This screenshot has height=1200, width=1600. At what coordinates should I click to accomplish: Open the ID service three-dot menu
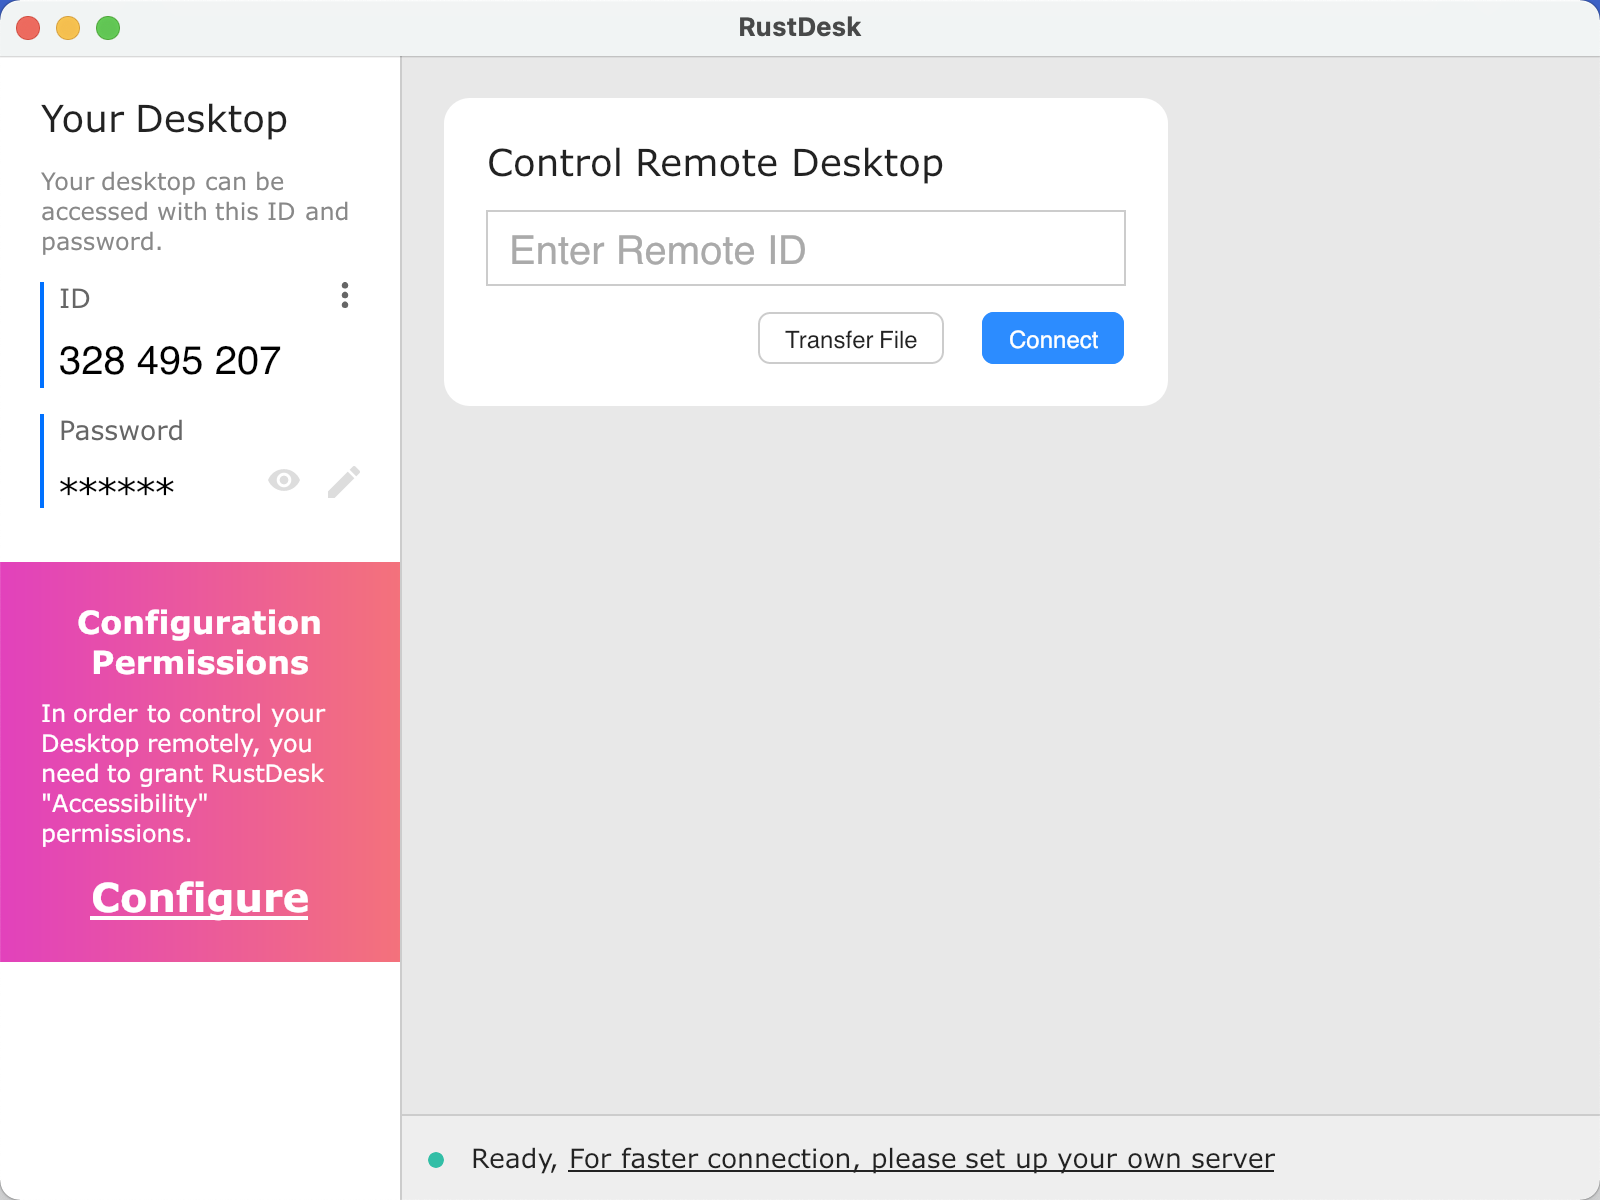[x=345, y=296]
